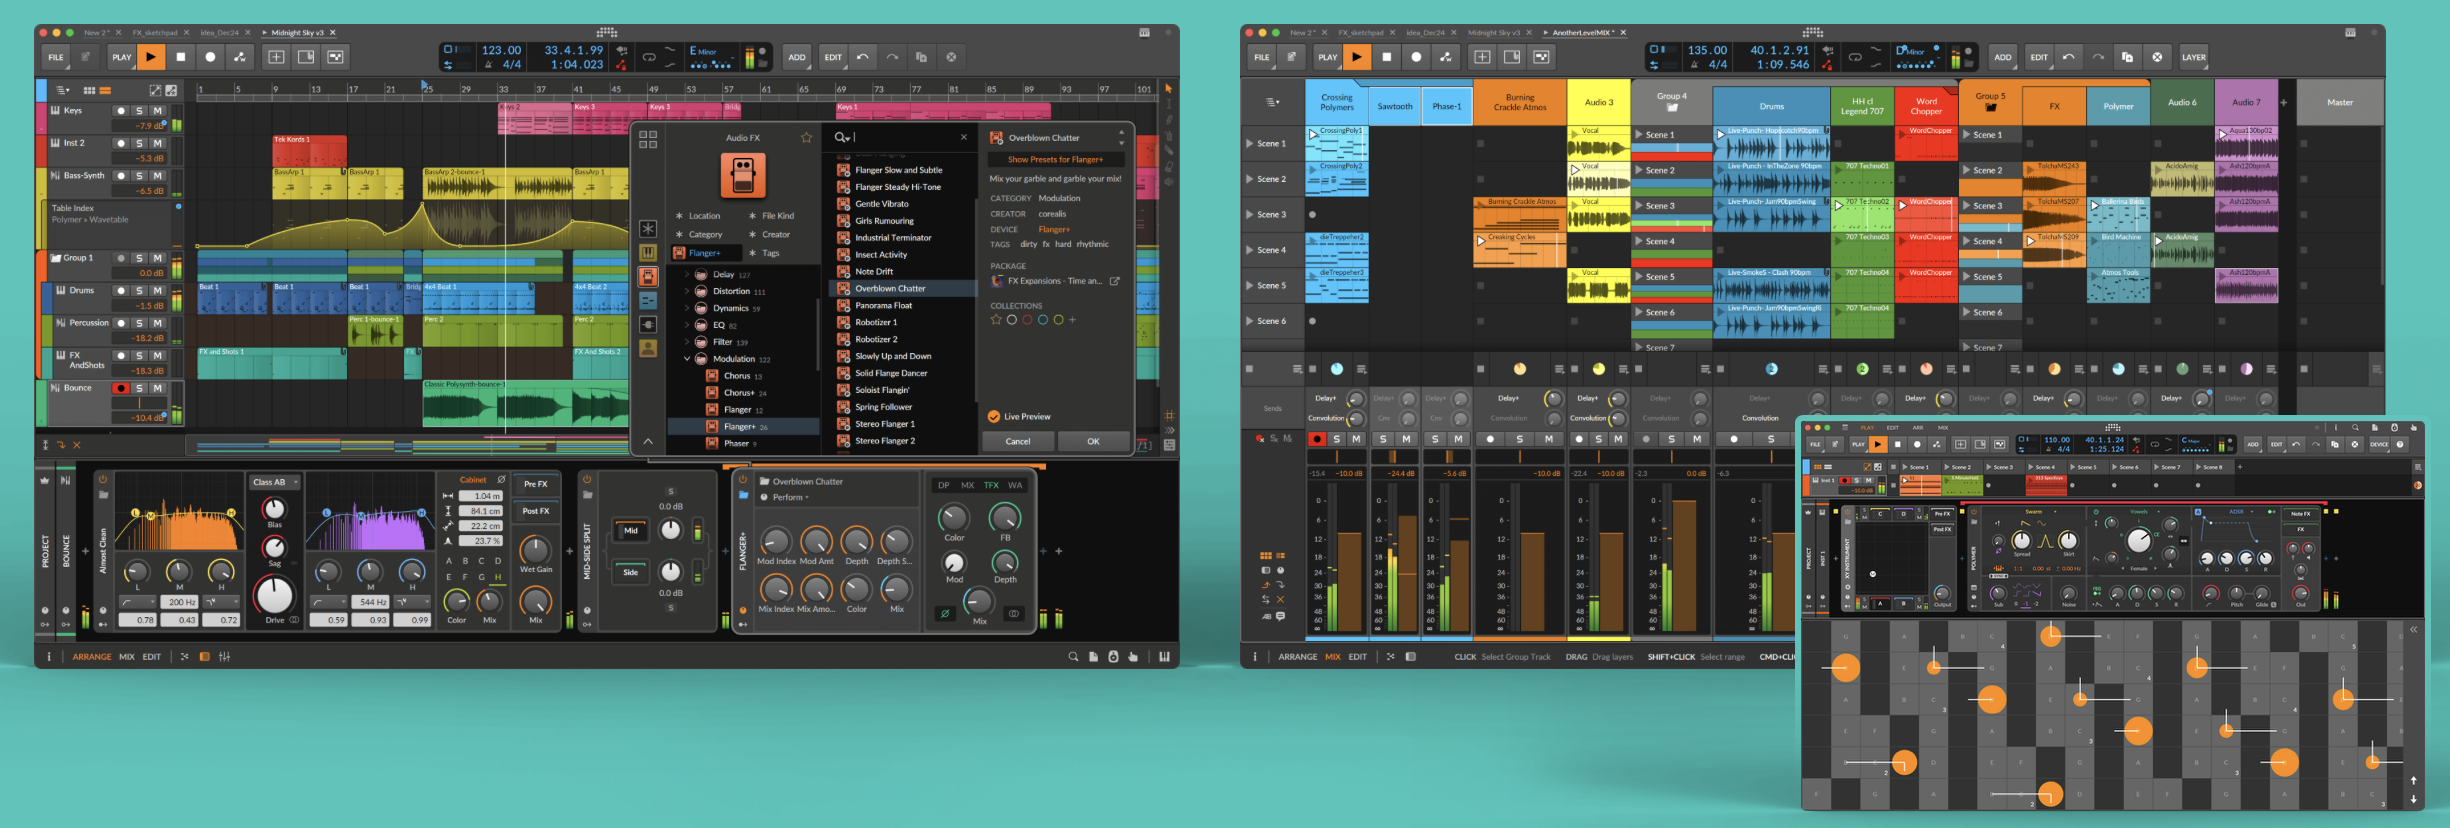Expand the Filter category in the browser

tap(687, 342)
